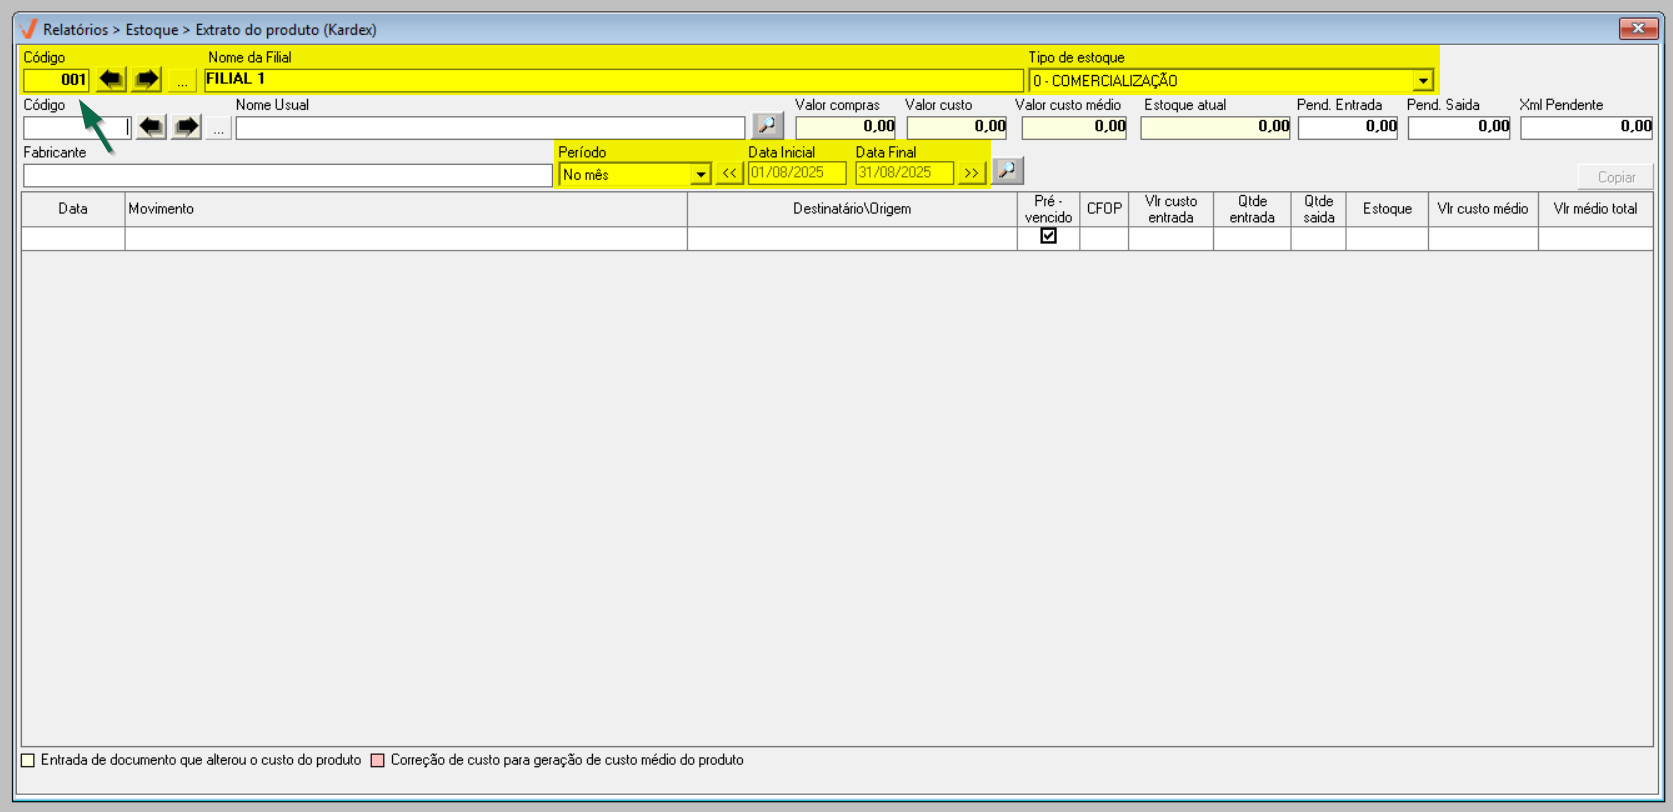Open product lookup ellipsis button
The image size is (1673, 812).
pos(218,128)
